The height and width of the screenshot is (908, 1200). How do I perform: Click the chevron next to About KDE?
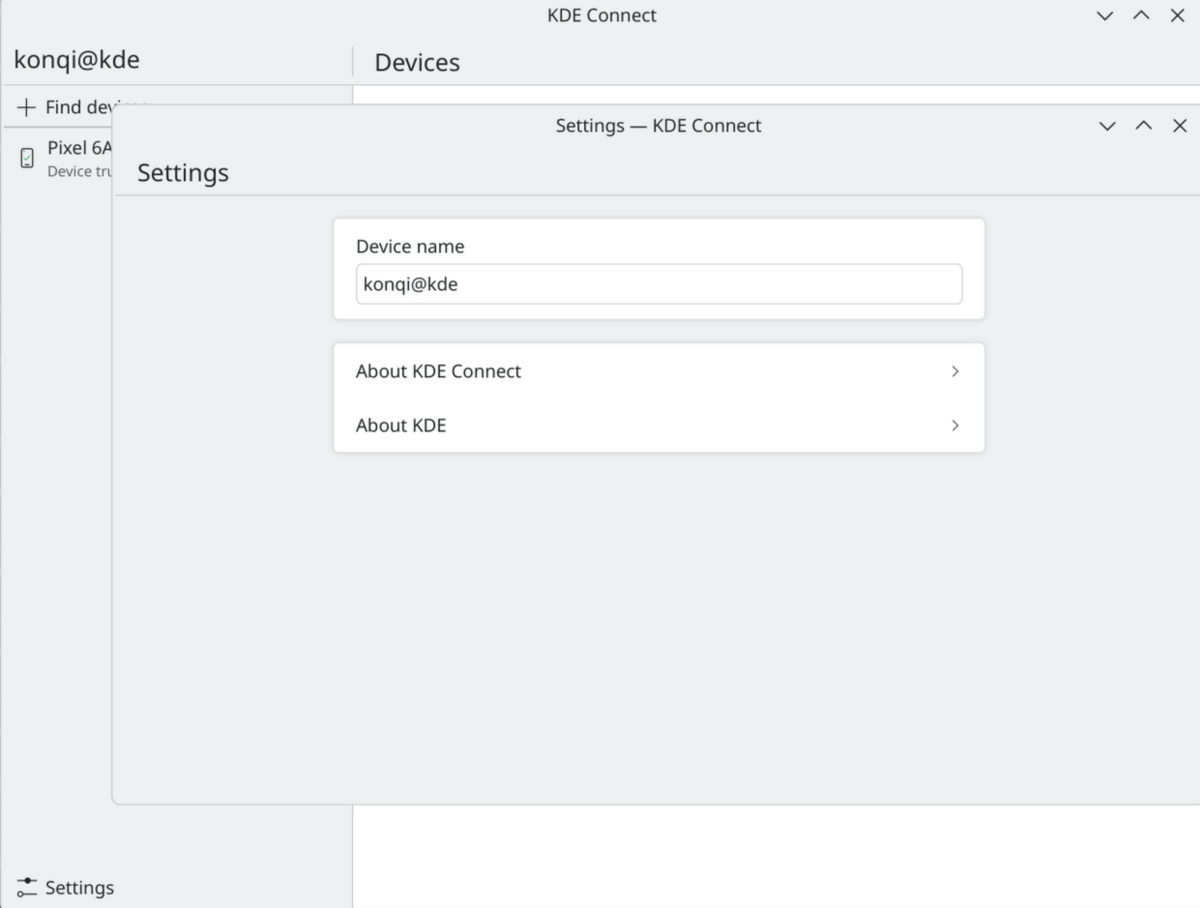pyautogui.click(x=954, y=425)
